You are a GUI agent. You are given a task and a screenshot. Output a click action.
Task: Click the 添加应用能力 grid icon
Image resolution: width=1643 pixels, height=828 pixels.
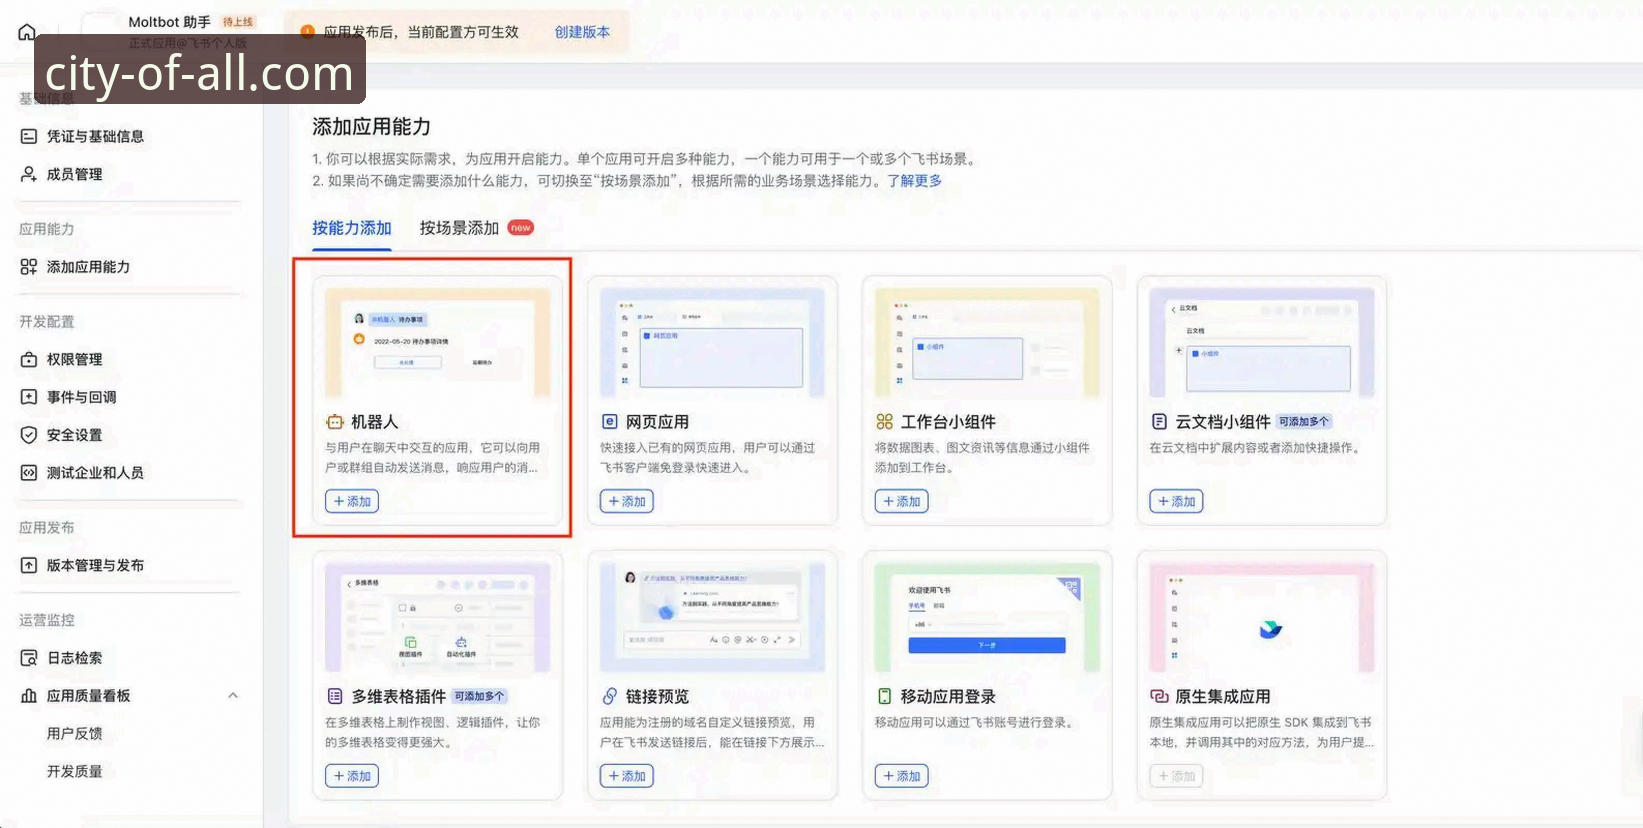point(29,267)
